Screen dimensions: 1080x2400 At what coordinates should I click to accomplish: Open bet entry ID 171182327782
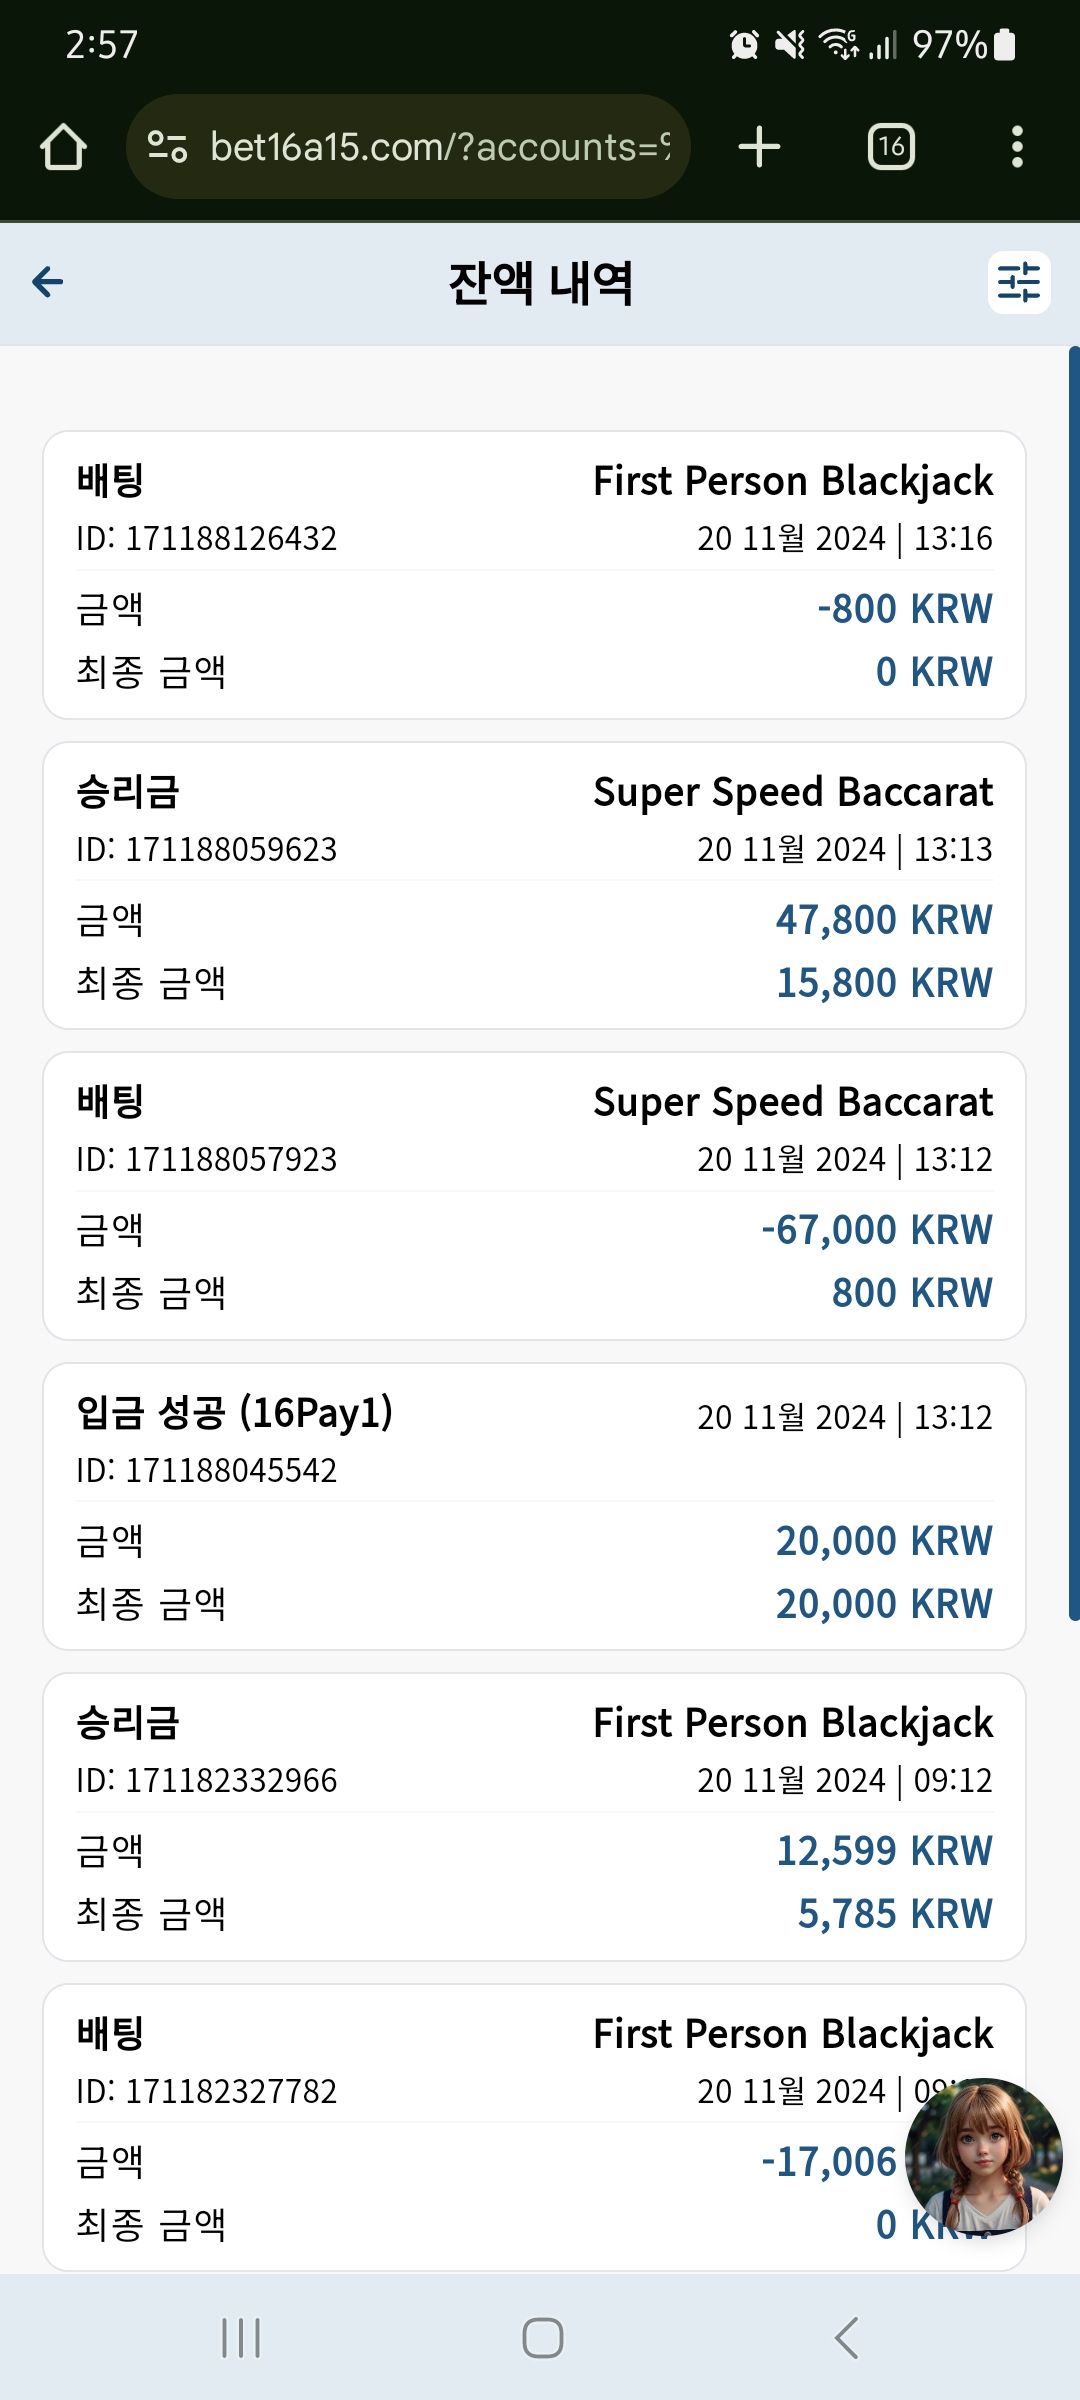(x=534, y=2127)
